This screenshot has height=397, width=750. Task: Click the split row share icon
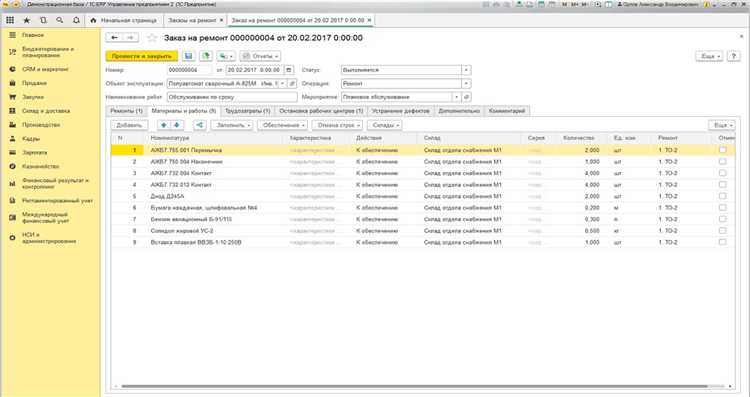click(199, 125)
